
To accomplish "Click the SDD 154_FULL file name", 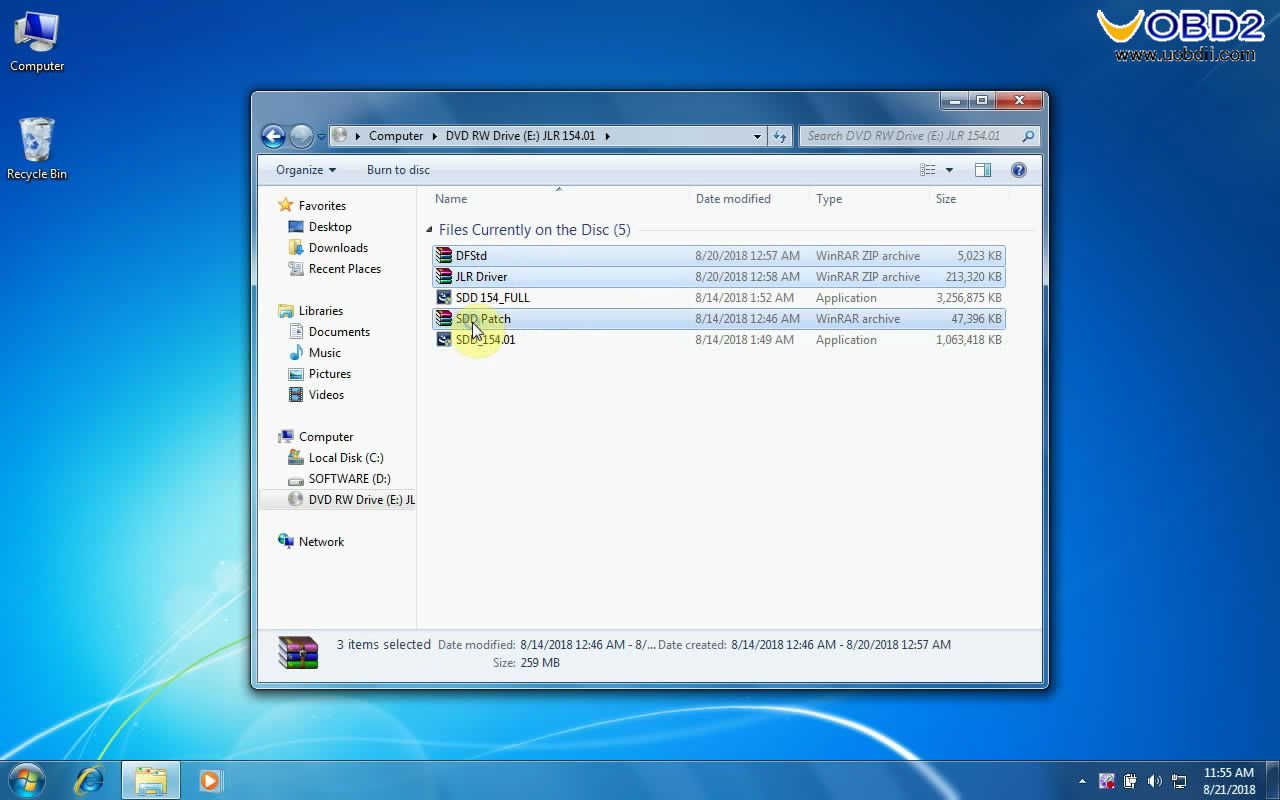I will [493, 298].
